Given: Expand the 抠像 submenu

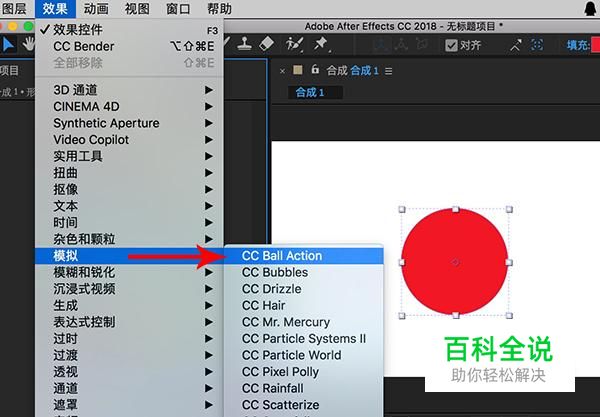Looking at the screenshot, I should [x=129, y=189].
